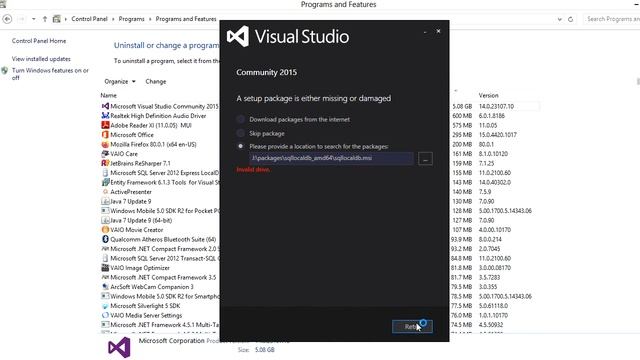The width and height of the screenshot is (640, 360).
Task: Click the Retry button in Visual Studio setup
Action: point(412,327)
